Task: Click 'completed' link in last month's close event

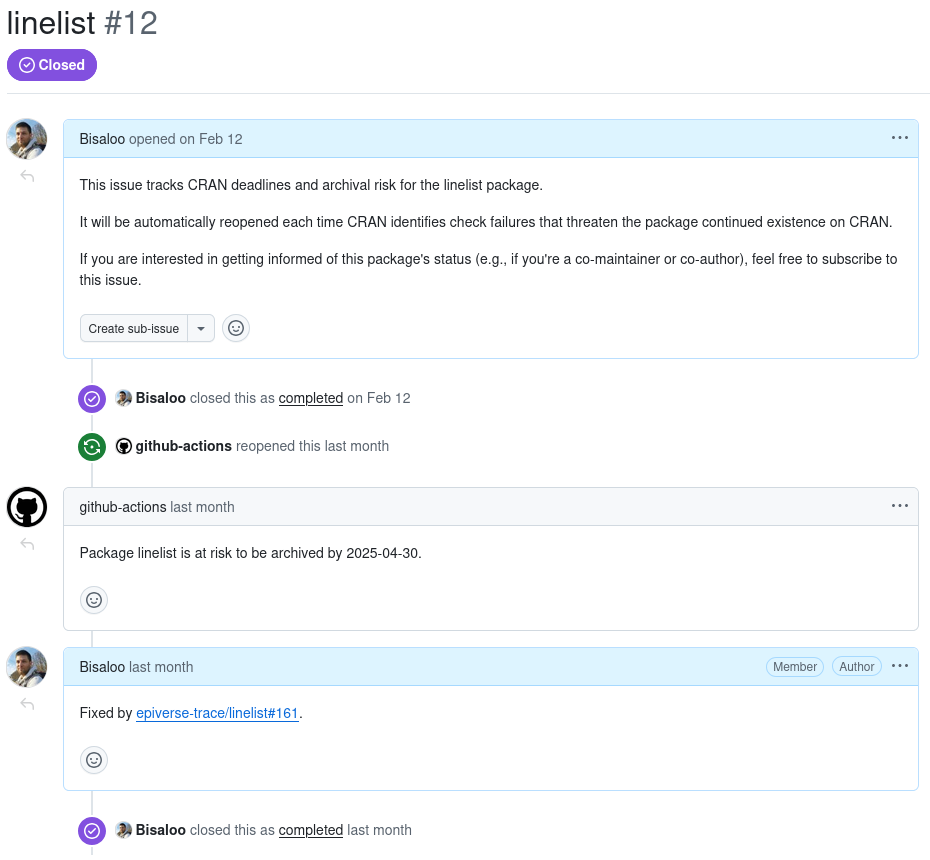Action: [x=311, y=830]
